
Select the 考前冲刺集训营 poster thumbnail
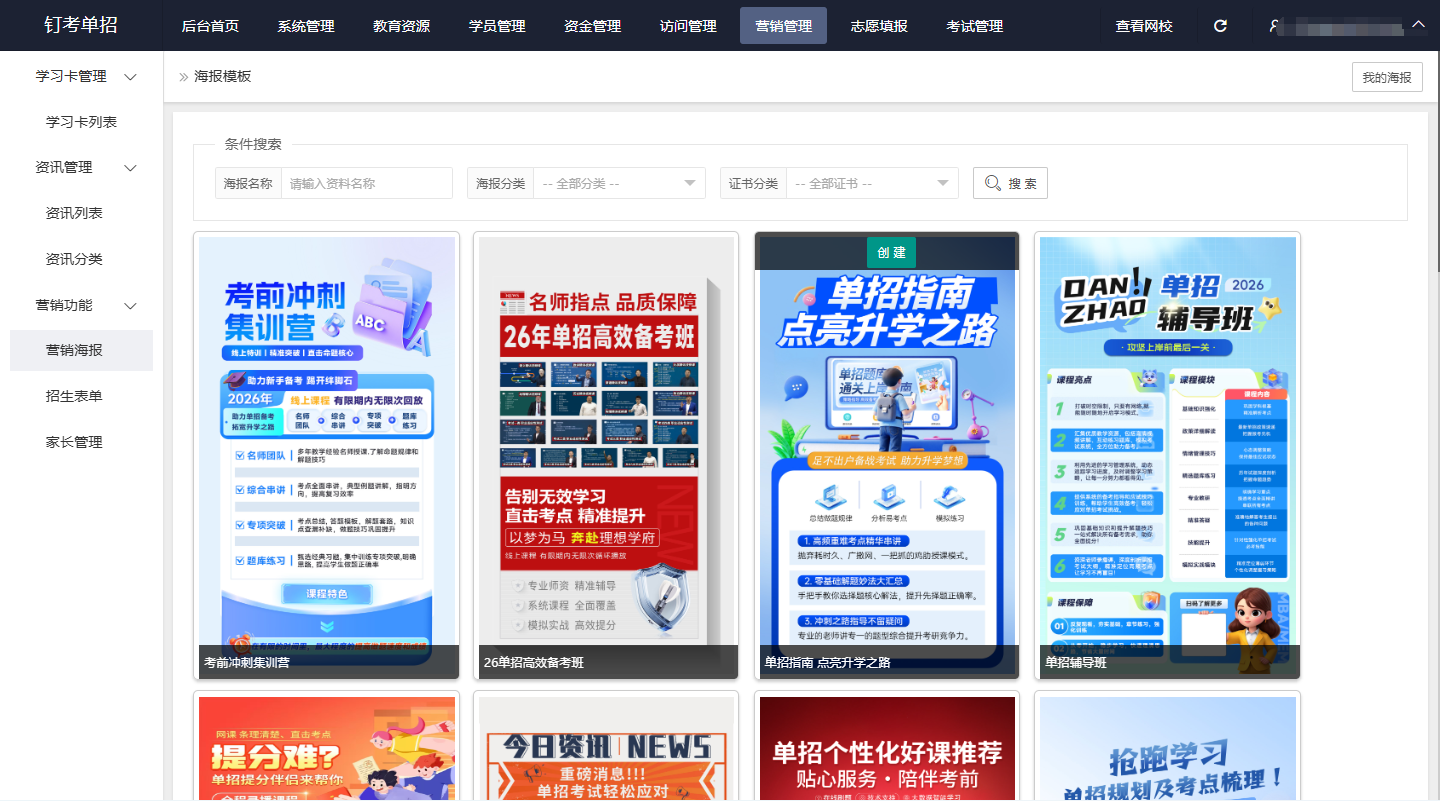pos(327,450)
